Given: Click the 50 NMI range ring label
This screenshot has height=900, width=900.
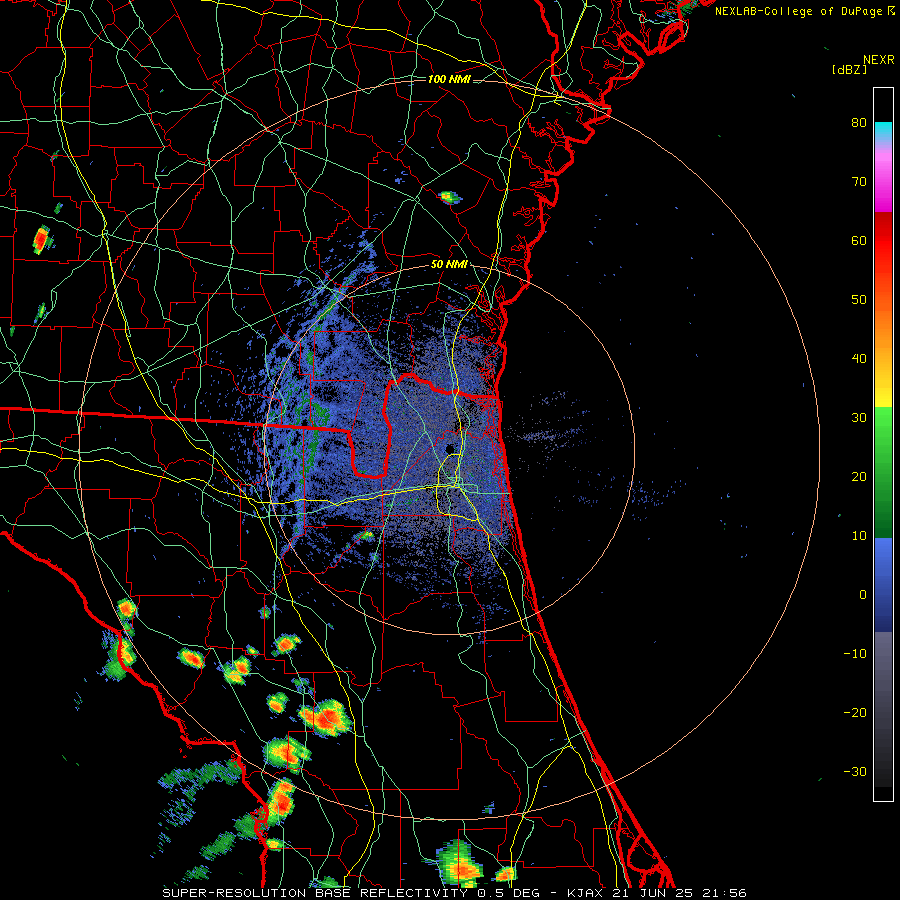Looking at the screenshot, I should 449,265.
